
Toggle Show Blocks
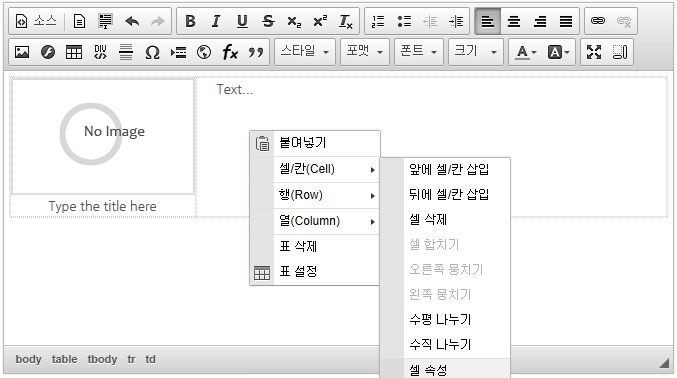point(620,52)
